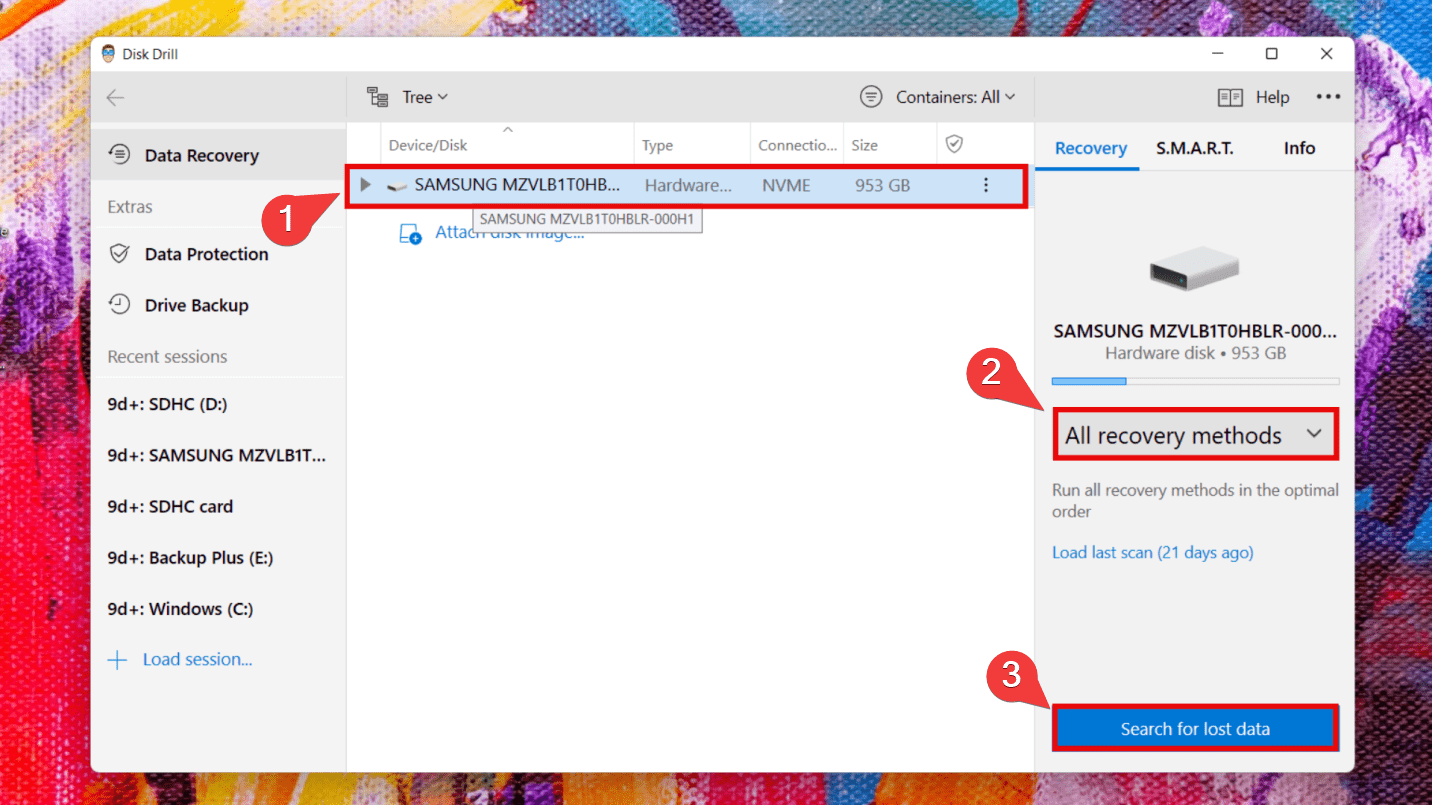The width and height of the screenshot is (1432, 805).
Task: Click Load last scan (21 days ago)
Action: pos(1152,552)
